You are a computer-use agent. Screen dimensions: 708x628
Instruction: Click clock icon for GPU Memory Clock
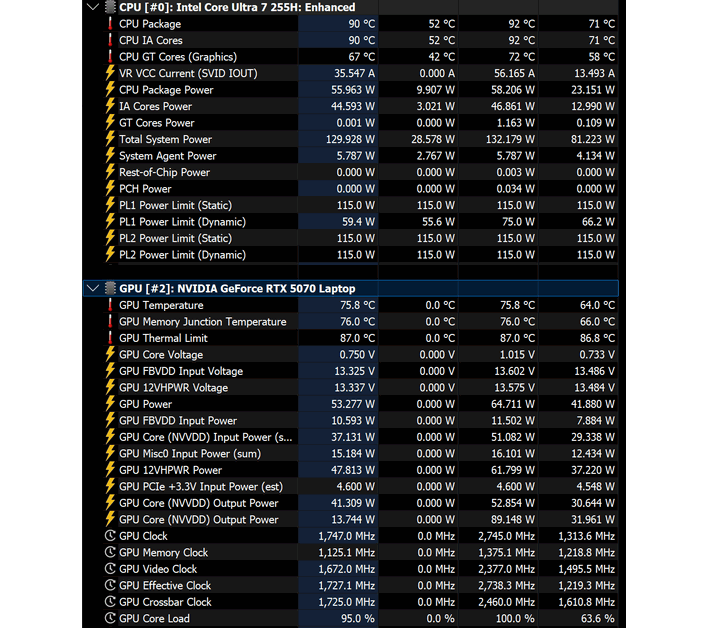tap(110, 552)
